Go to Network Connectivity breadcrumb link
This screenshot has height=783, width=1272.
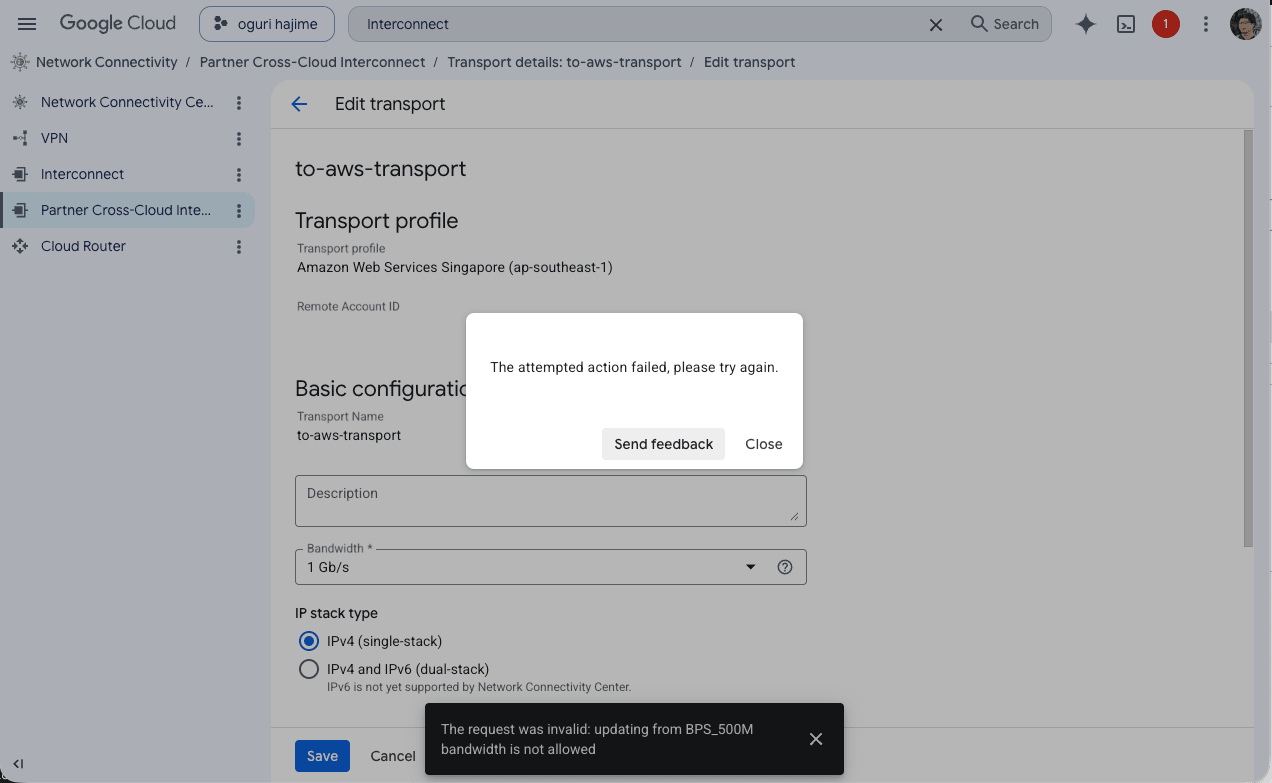[107, 62]
